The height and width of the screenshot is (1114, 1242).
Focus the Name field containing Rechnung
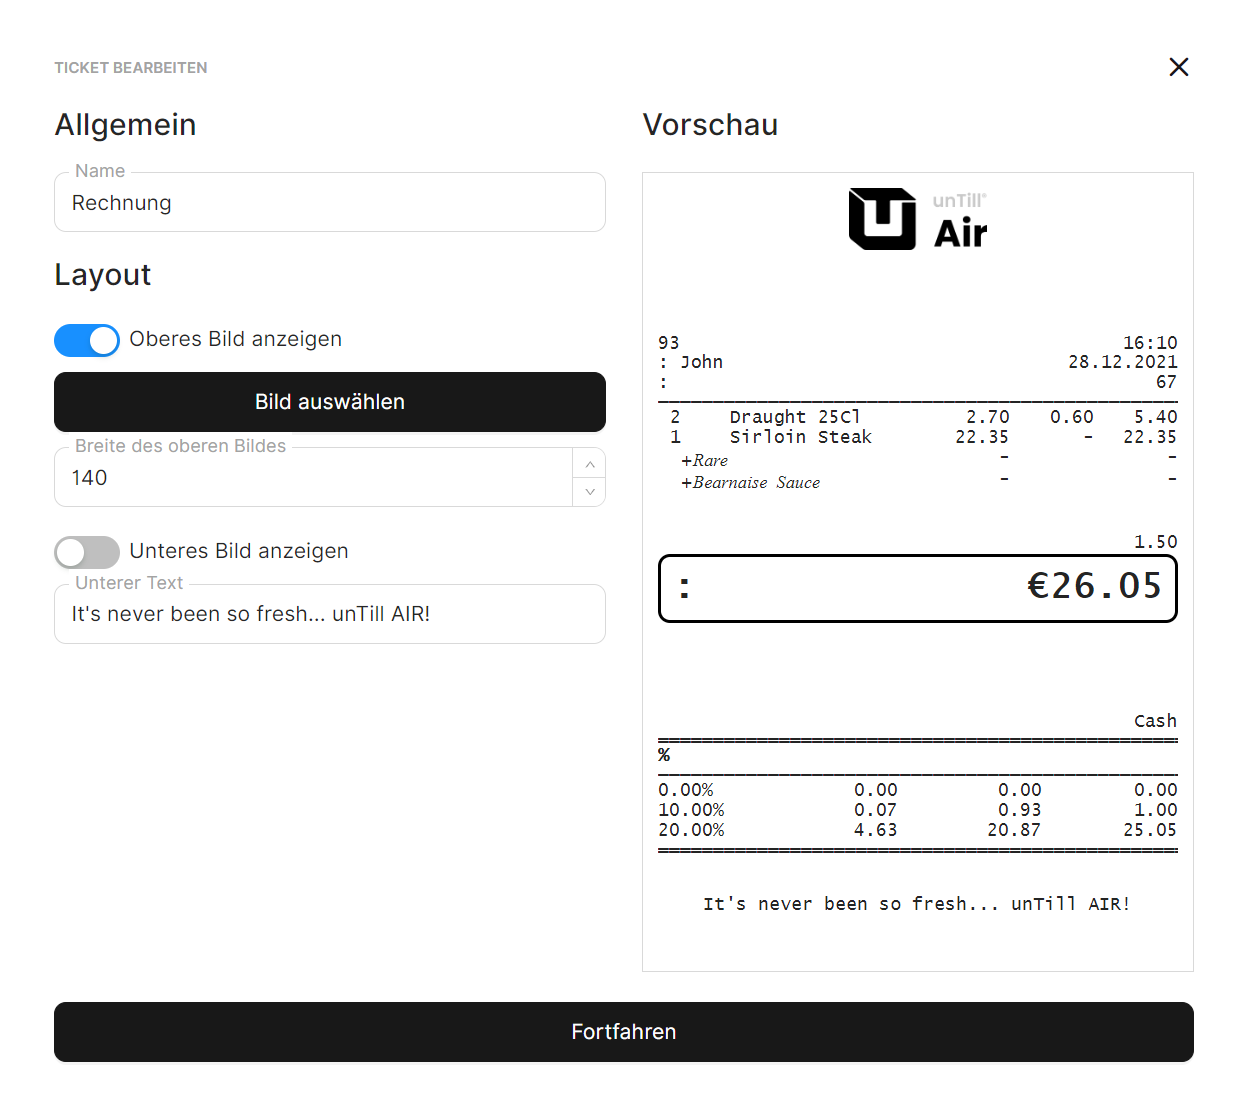click(329, 203)
